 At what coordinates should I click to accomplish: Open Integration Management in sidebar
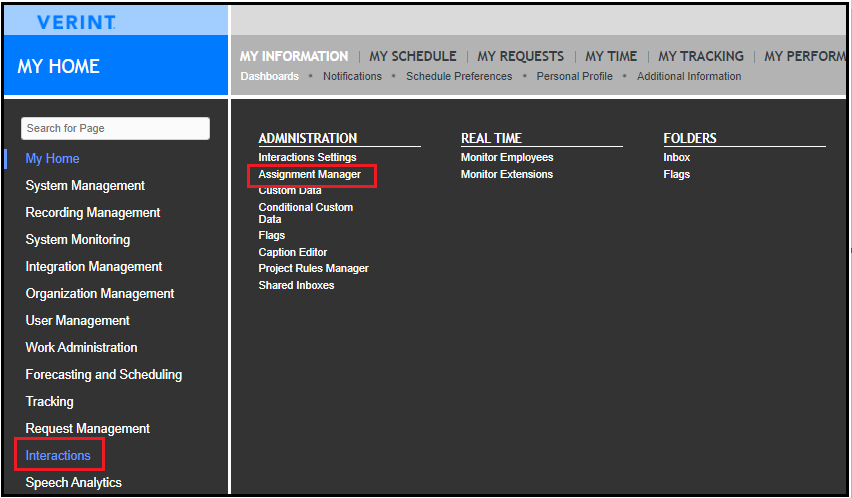(x=93, y=267)
